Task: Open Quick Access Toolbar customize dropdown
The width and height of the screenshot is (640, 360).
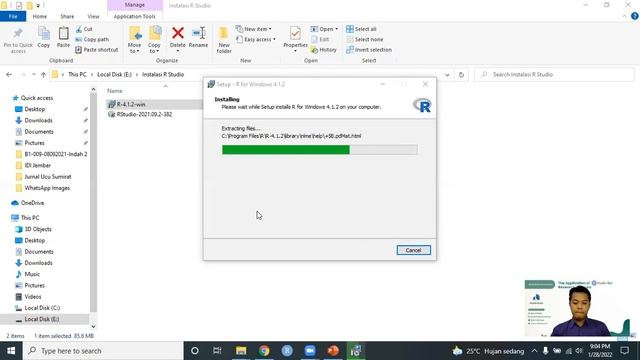Action: (x=38, y=6)
